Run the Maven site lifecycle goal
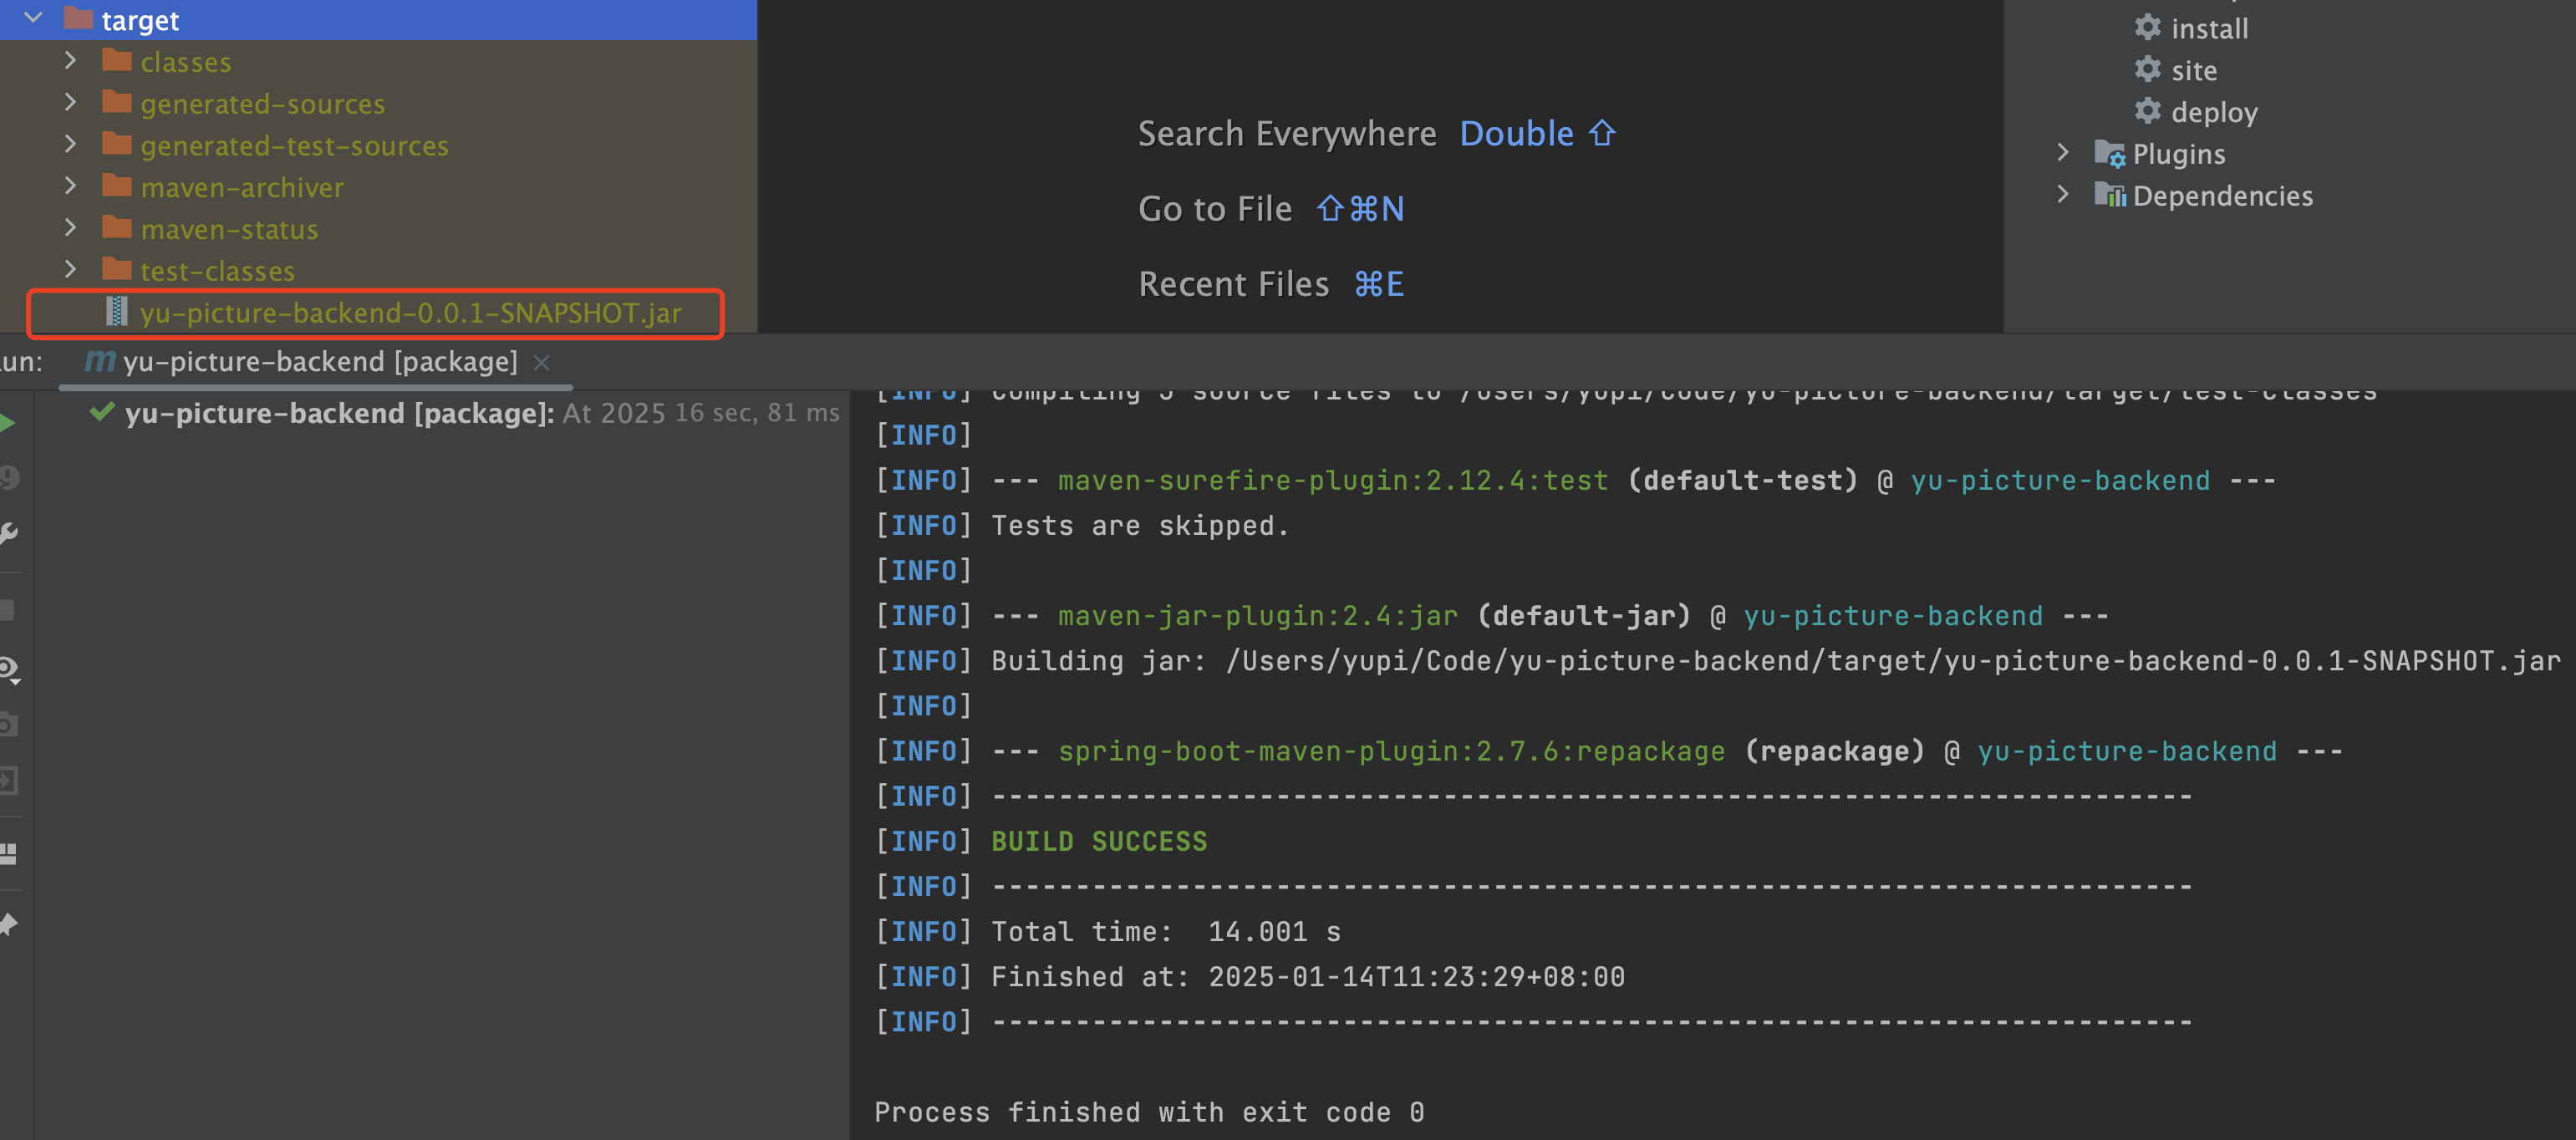Image resolution: width=2576 pixels, height=1140 pixels. [2193, 70]
